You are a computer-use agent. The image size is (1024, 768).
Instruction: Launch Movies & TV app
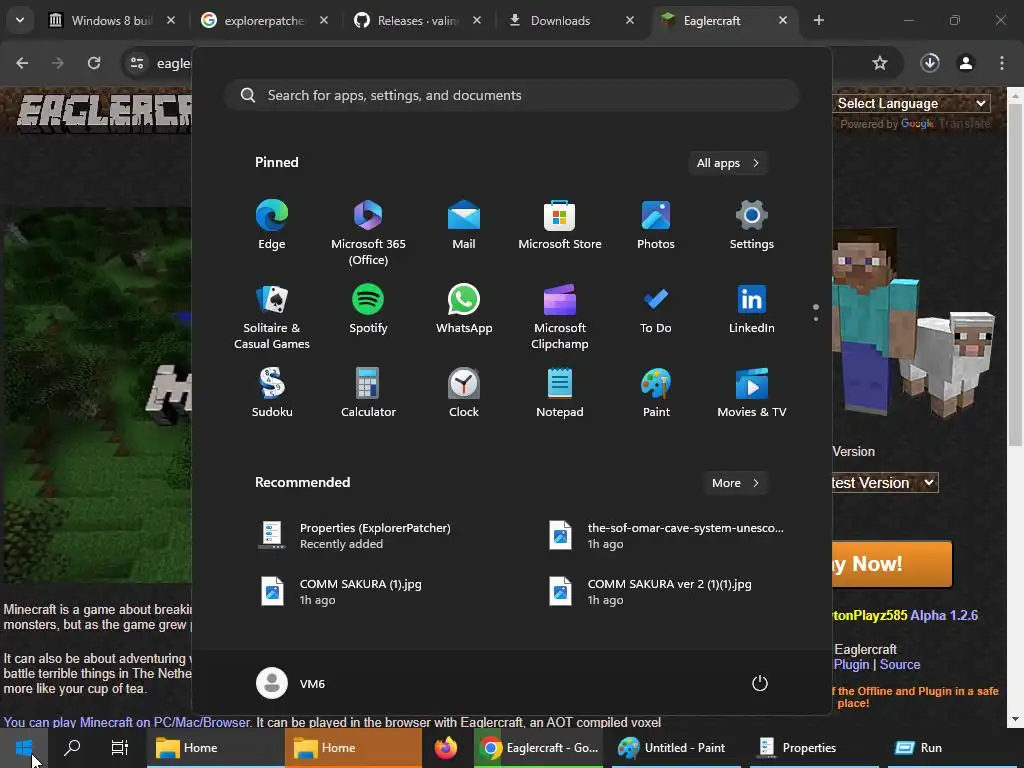tap(752, 393)
